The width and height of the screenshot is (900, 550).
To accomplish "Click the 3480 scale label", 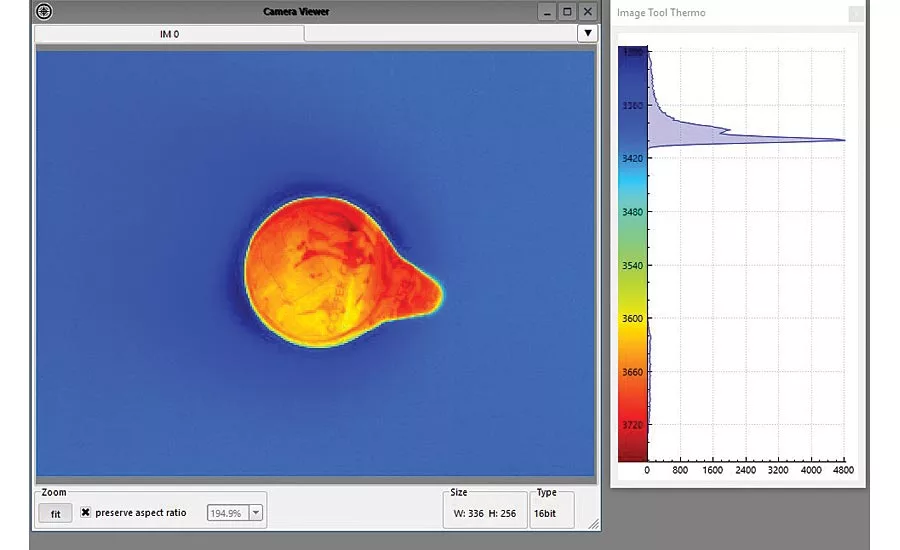I will click(633, 212).
